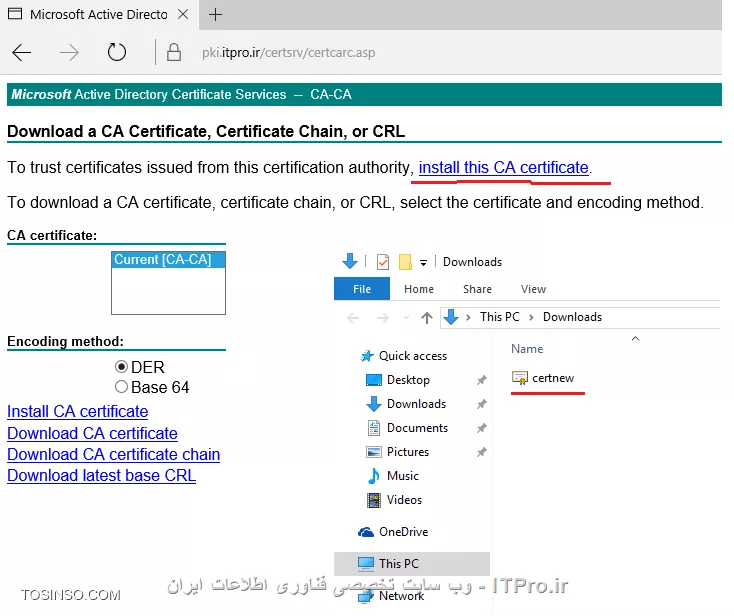Image resolution: width=734 pixels, height=616 pixels.
Task: Click the pin icon next to Pictures
Action: (x=481, y=452)
